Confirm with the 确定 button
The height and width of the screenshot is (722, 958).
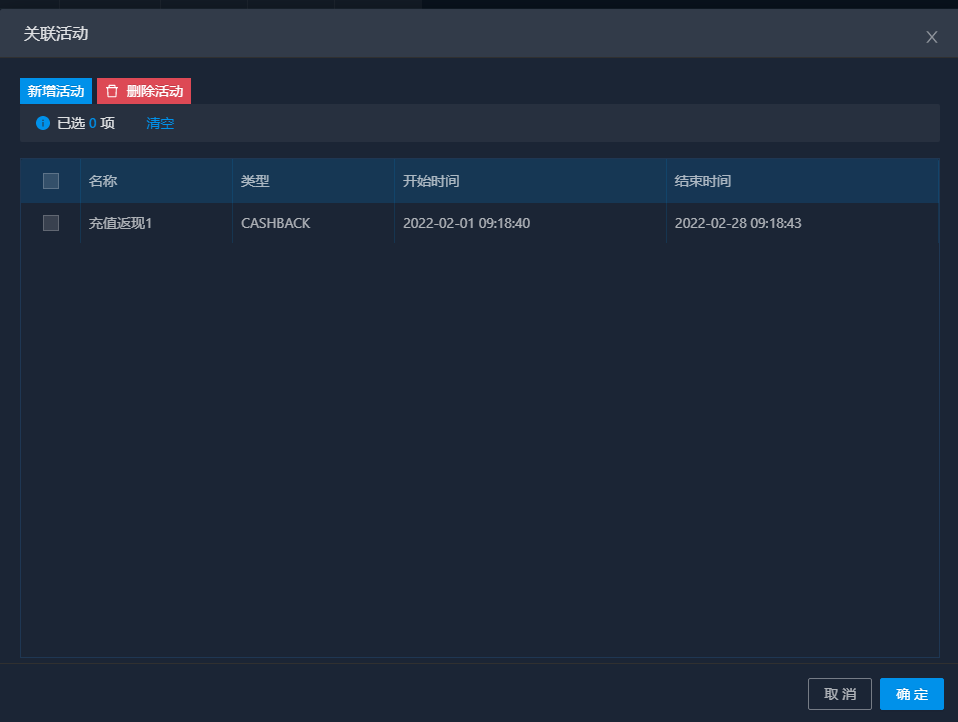911,694
